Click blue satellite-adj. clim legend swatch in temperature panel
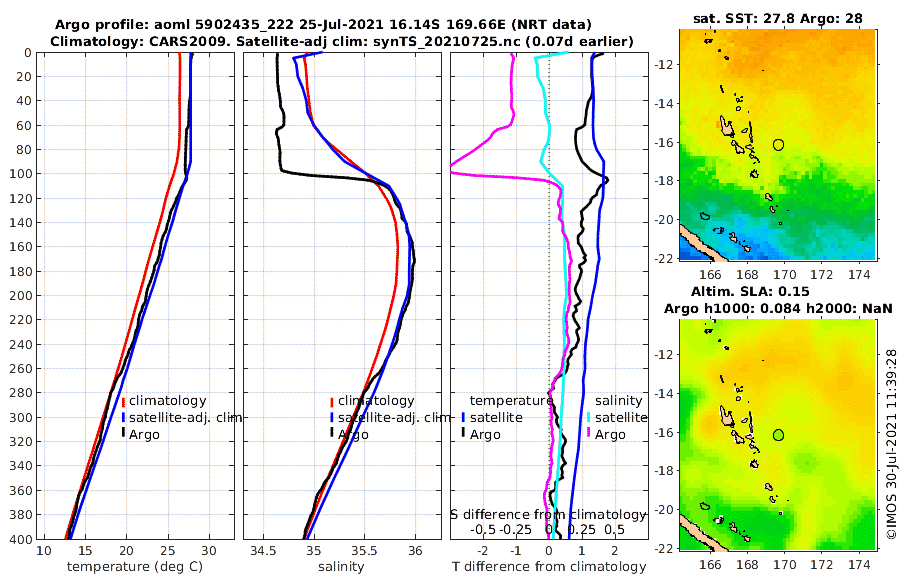 click(x=123, y=418)
